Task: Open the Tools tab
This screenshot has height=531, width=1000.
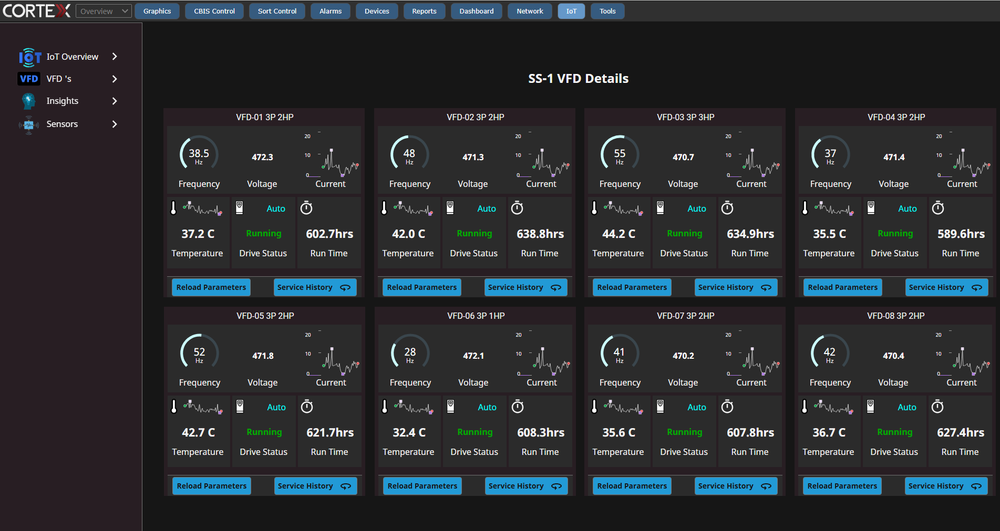Action: pyautogui.click(x=608, y=11)
